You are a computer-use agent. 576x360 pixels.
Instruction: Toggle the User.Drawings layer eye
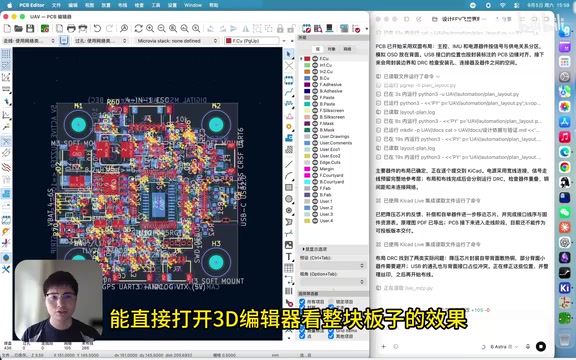[315, 136]
